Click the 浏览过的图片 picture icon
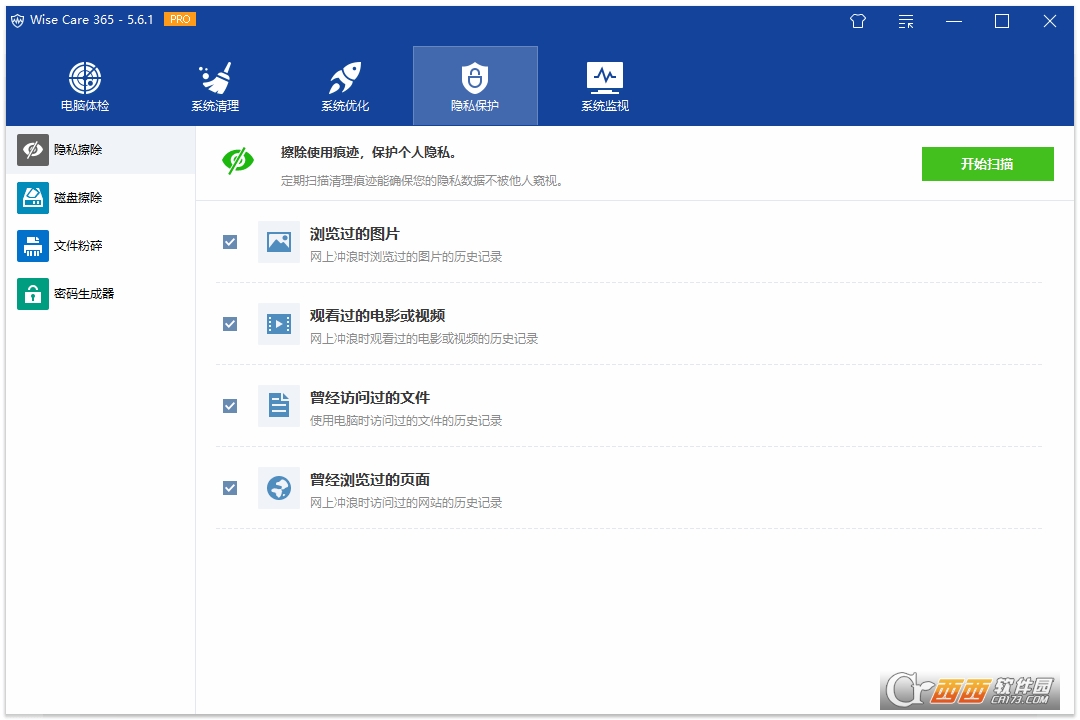Image resolution: width=1080 pixels, height=720 pixels. coord(279,242)
